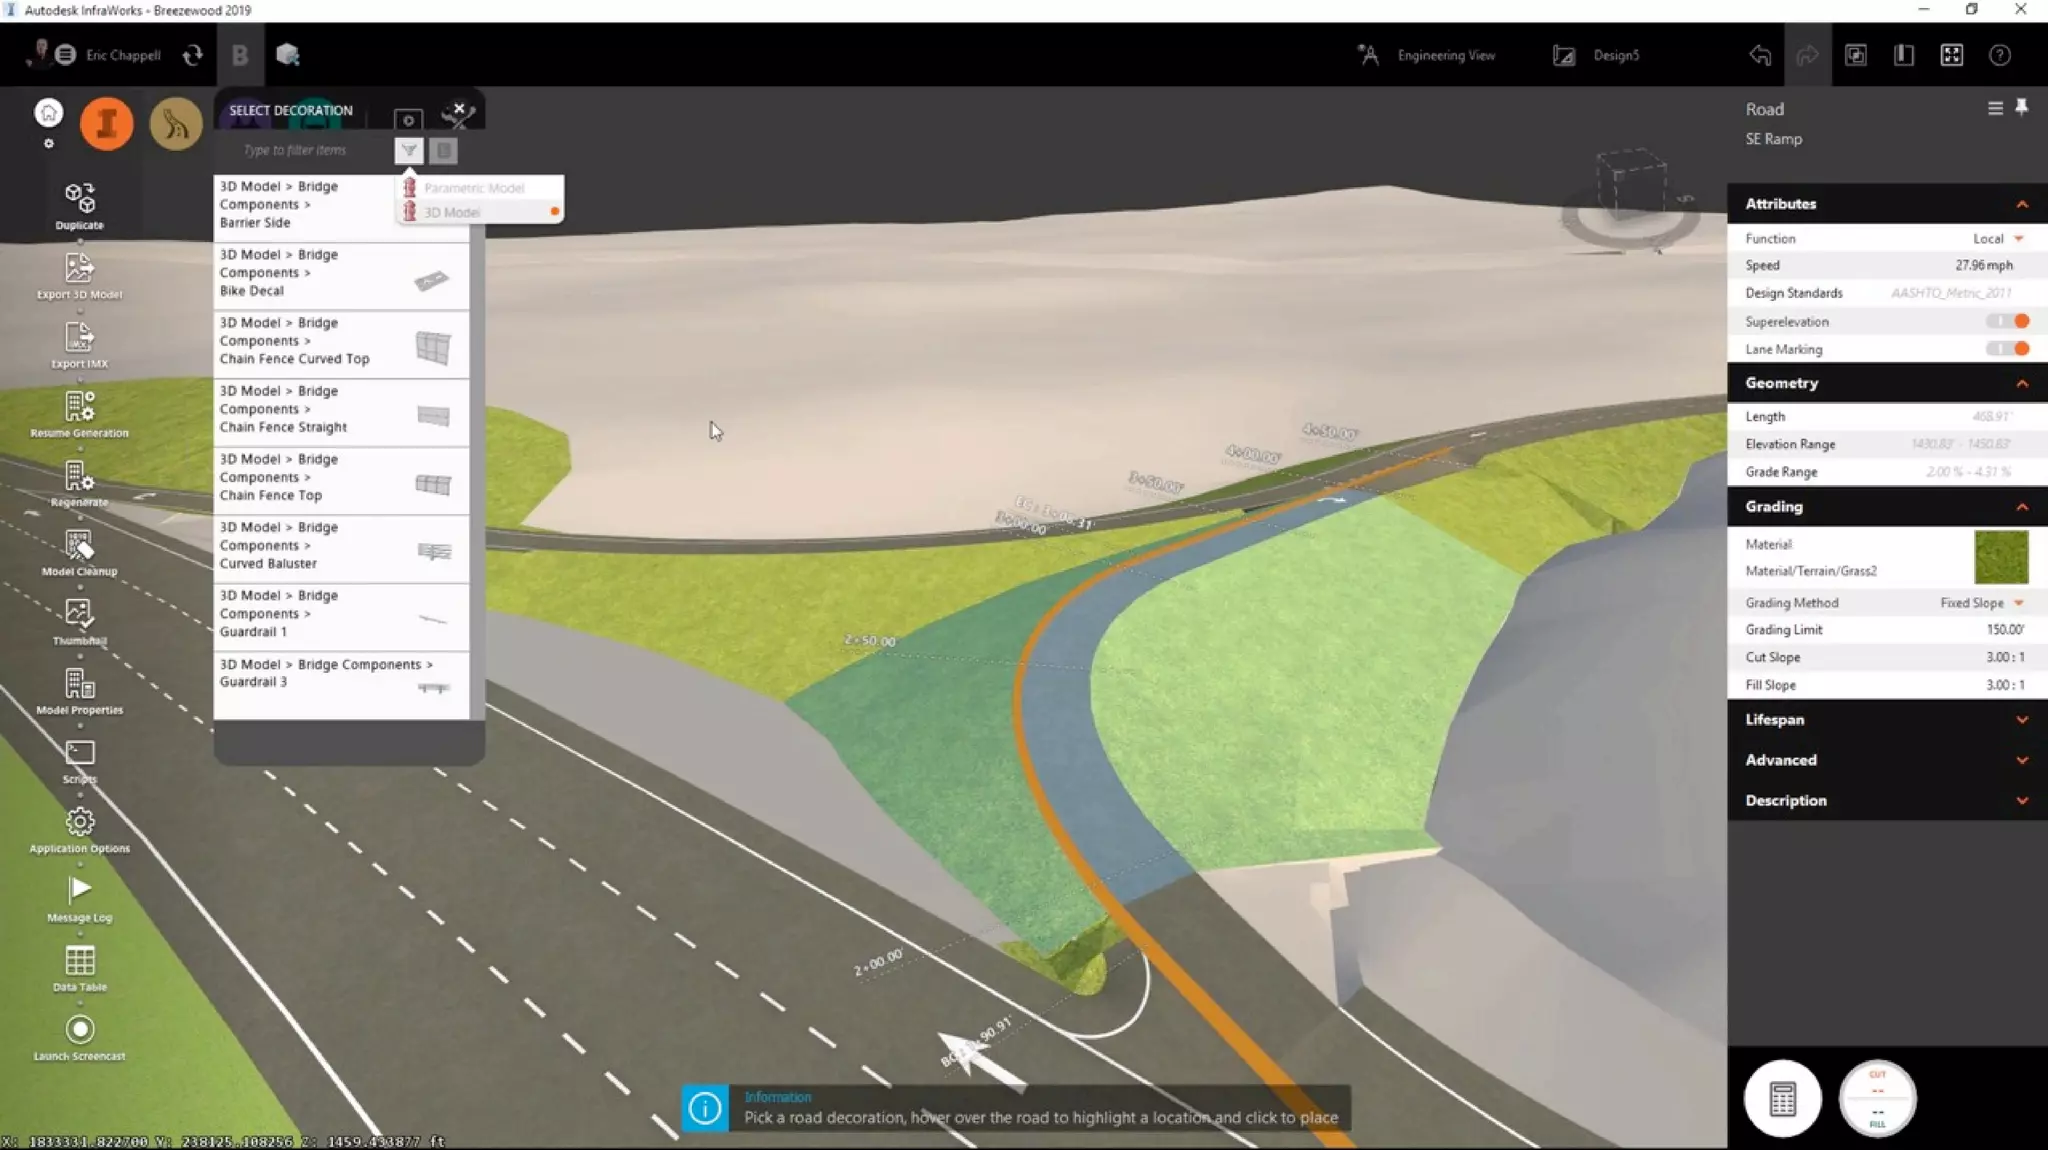Screen dimensions: 2048x1150
Task: Choose Parametric Model in filter menu
Action: pos(473,188)
